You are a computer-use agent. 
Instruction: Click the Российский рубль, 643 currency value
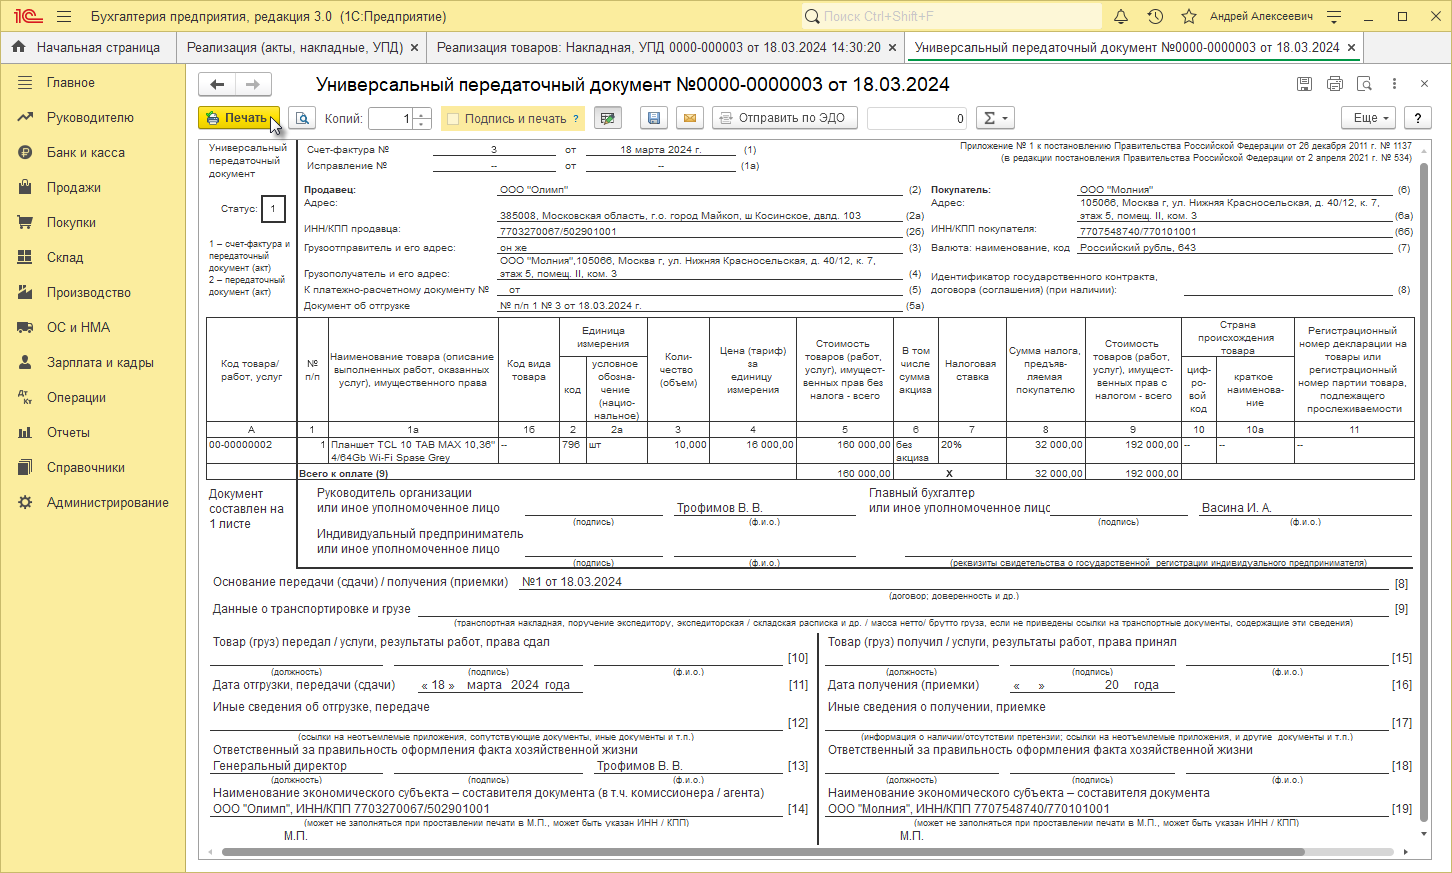[1138, 248]
